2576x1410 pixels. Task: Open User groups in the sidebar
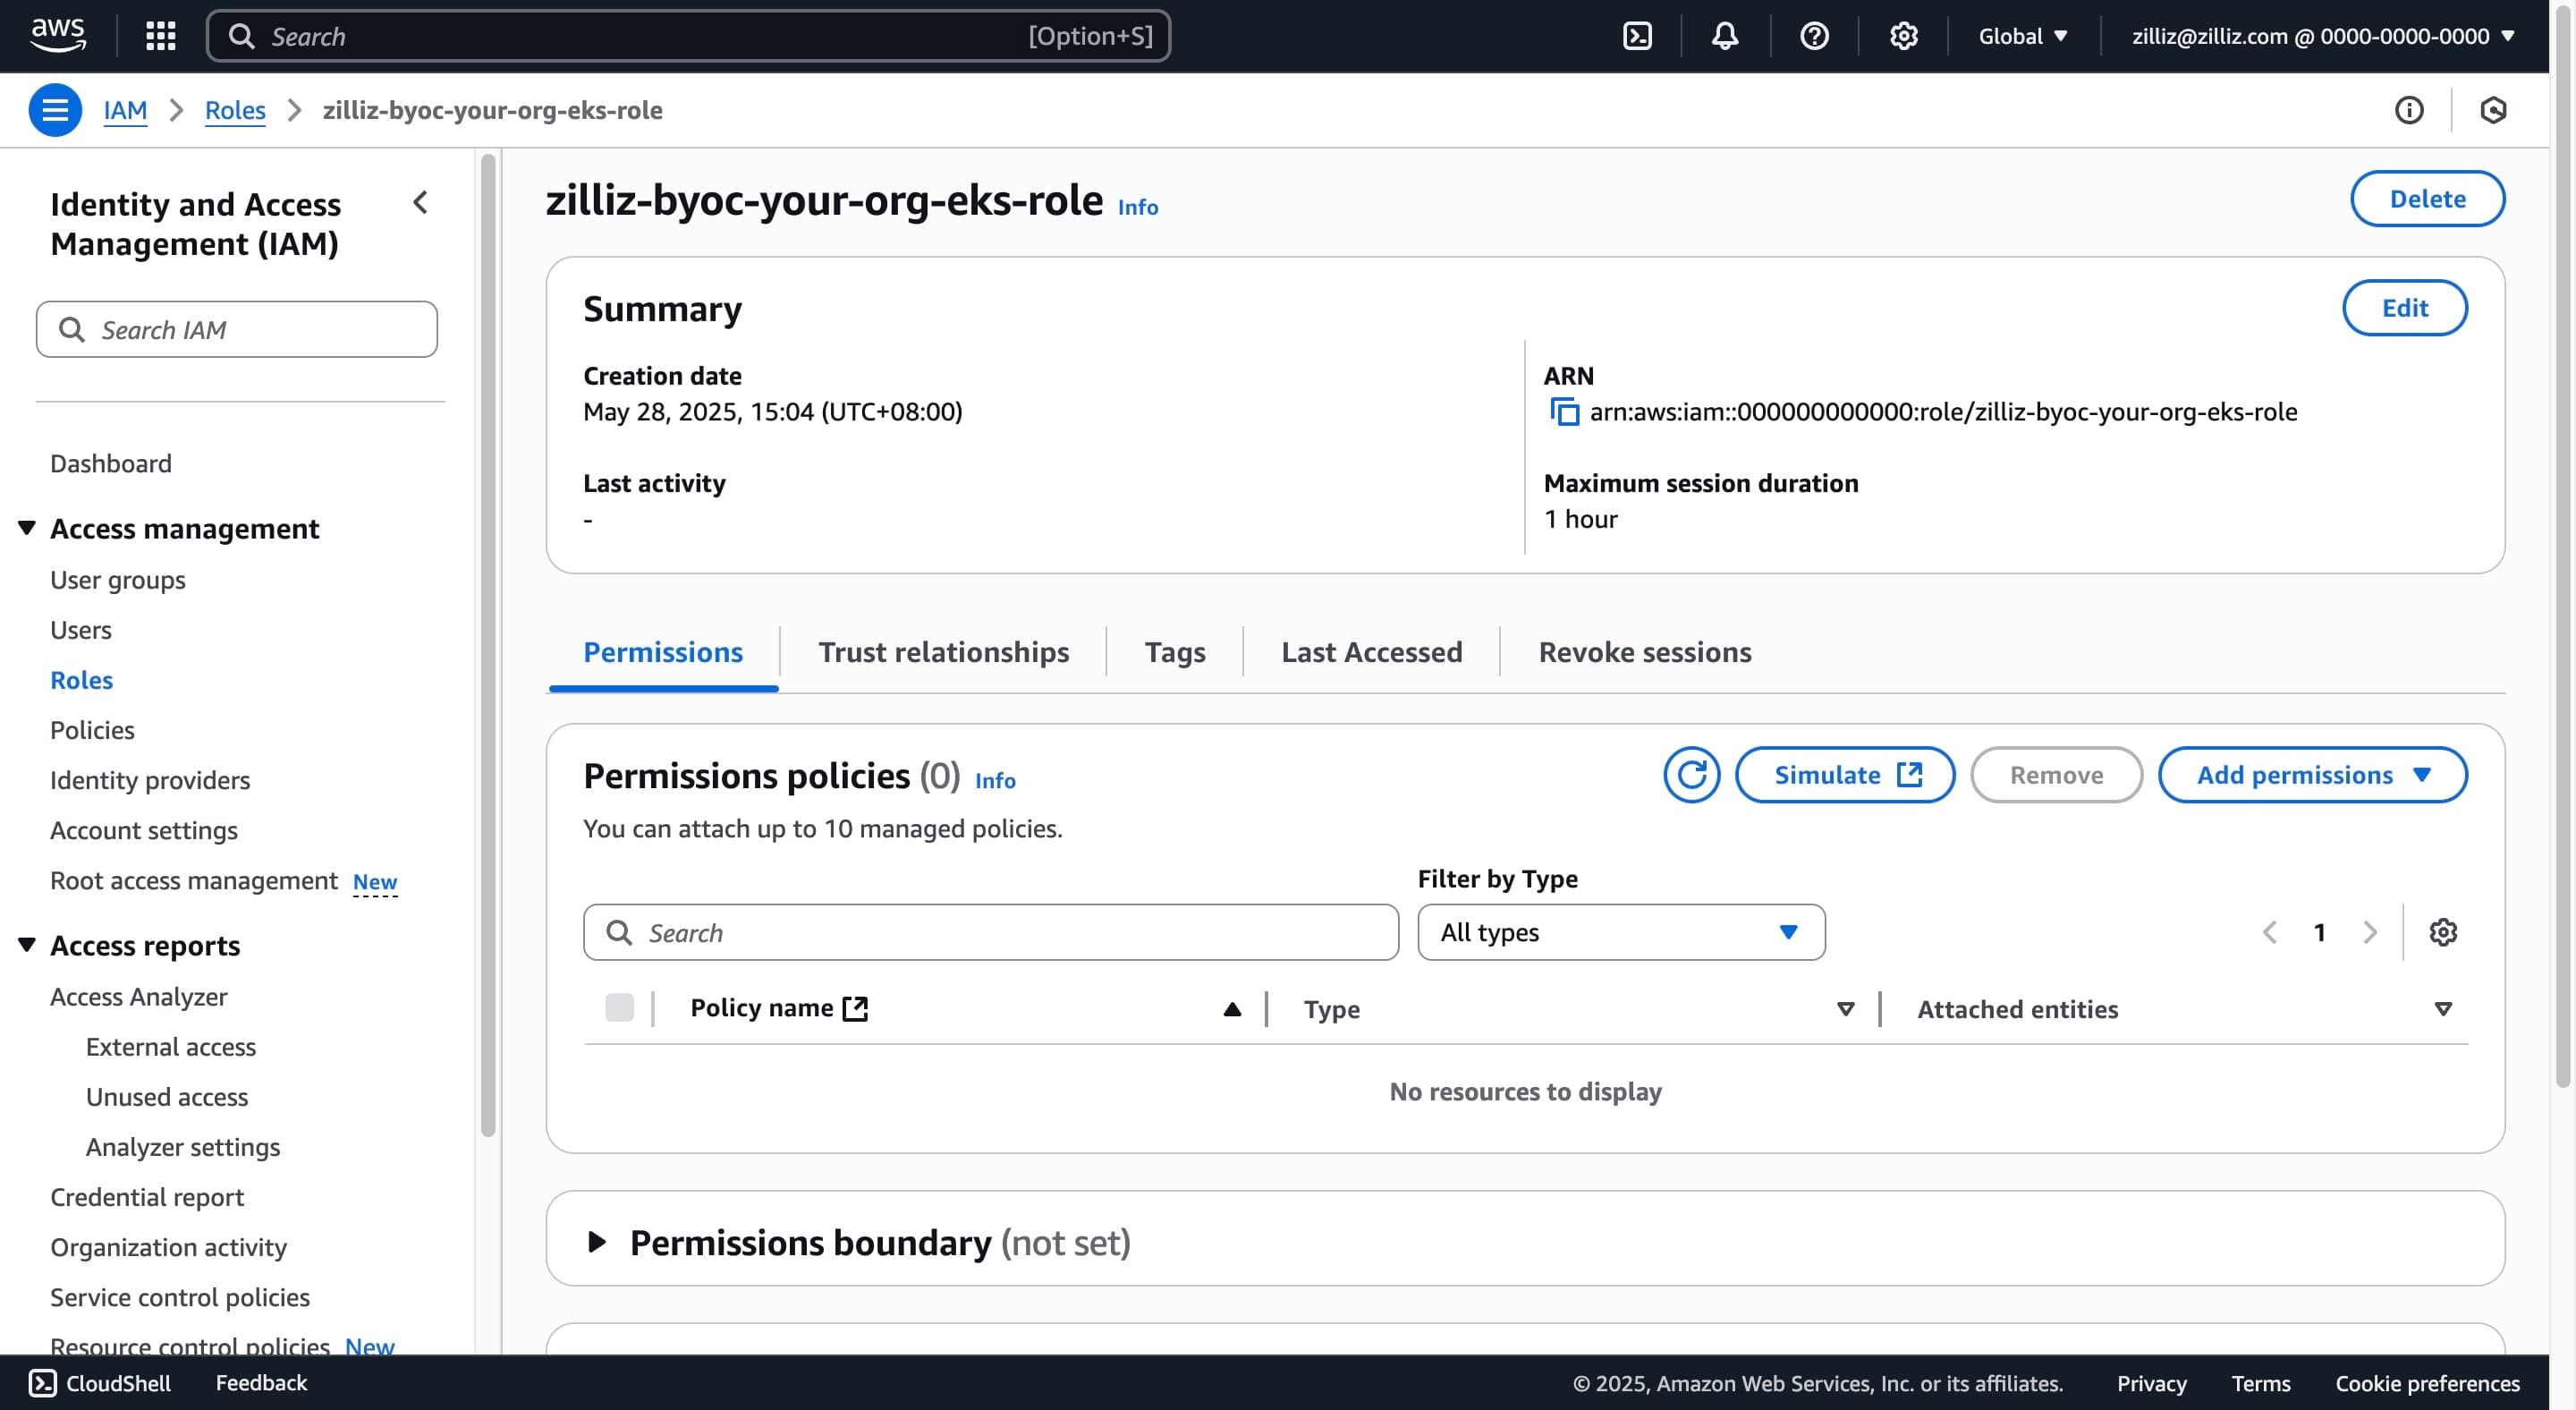[x=118, y=580]
